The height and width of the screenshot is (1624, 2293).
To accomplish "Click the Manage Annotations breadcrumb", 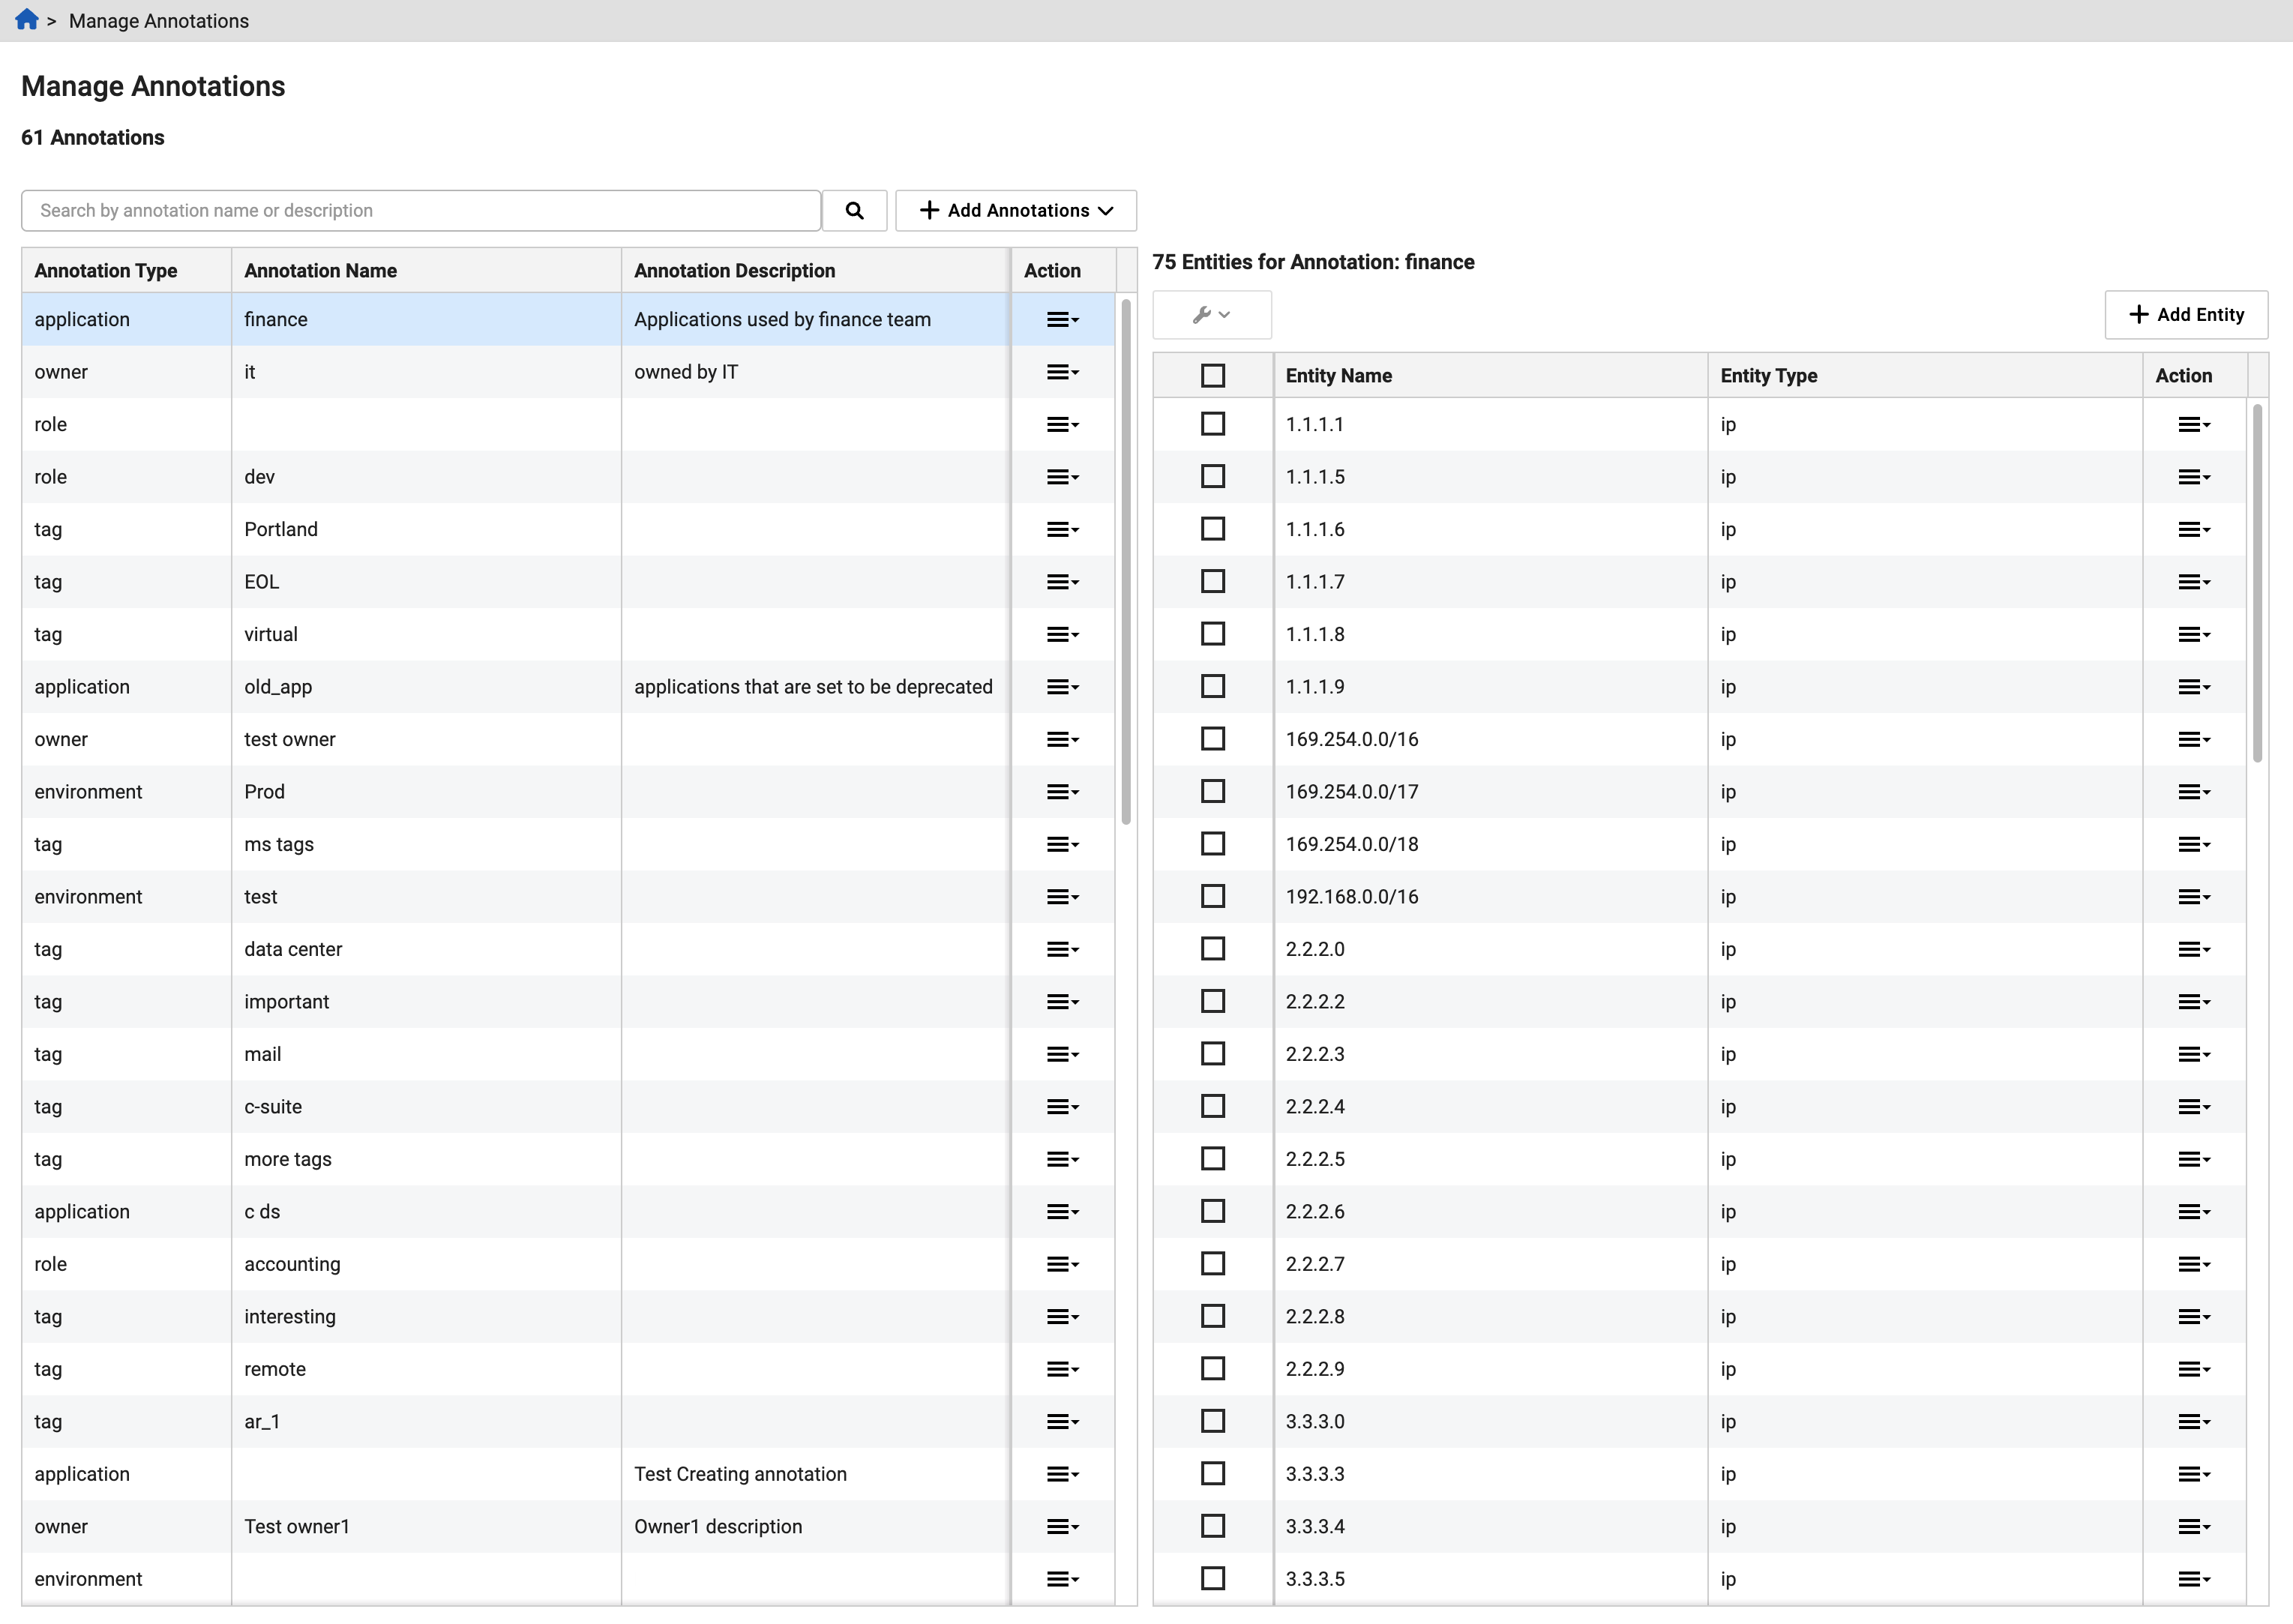I will (x=158, y=20).
